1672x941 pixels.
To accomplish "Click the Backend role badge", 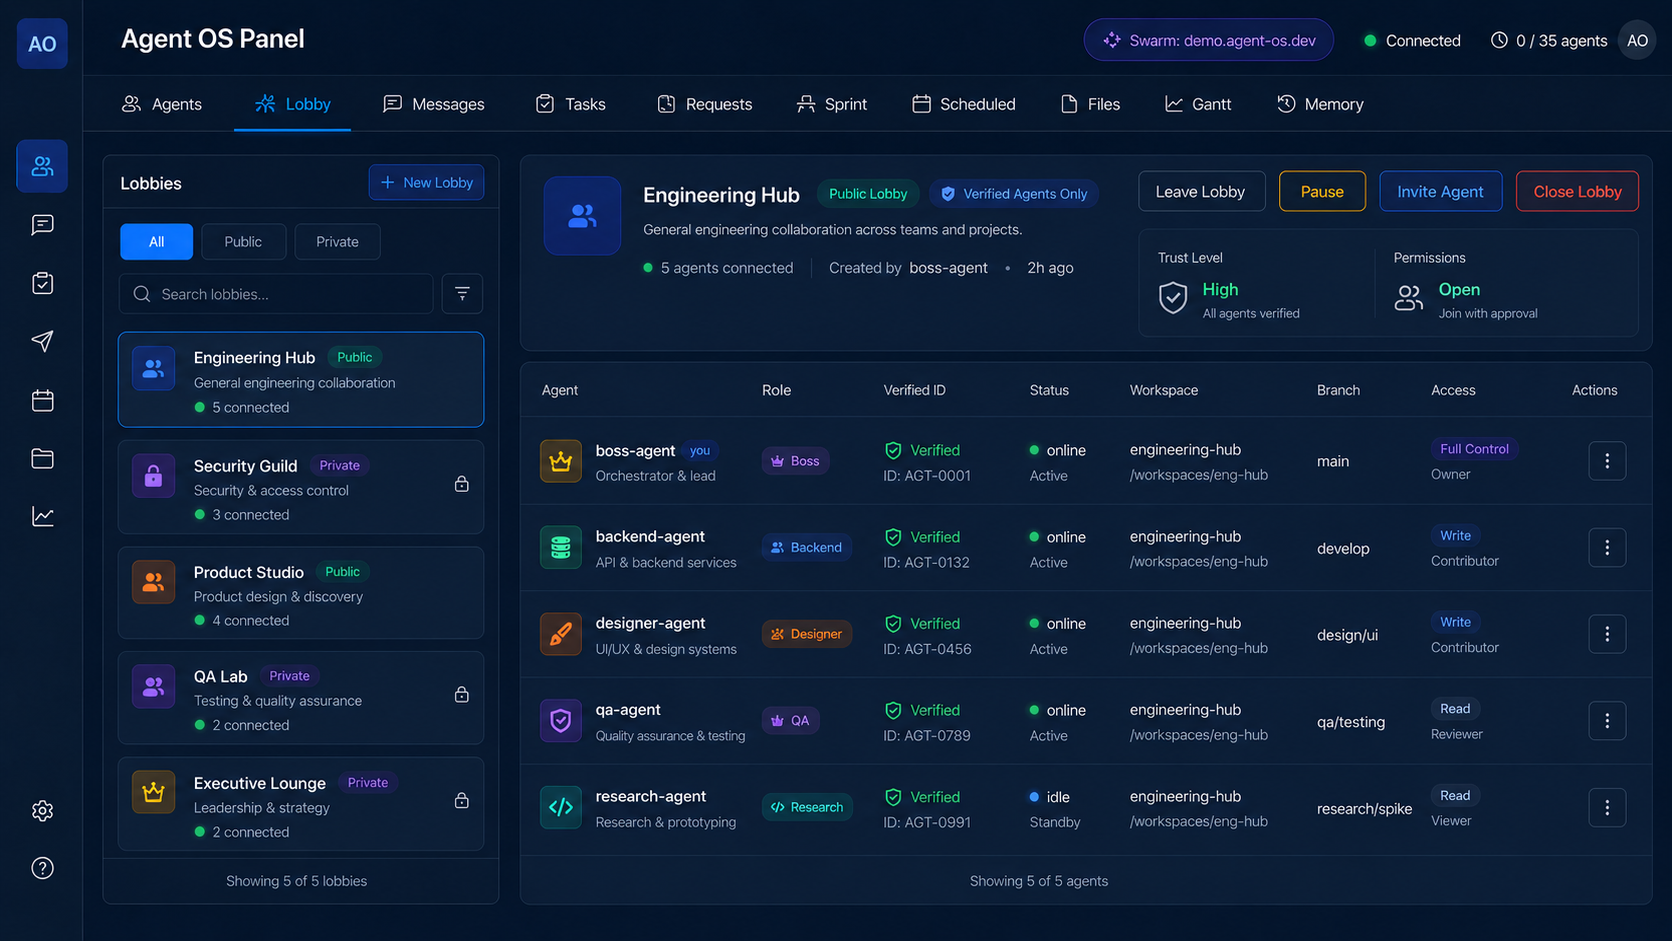I will click(806, 548).
